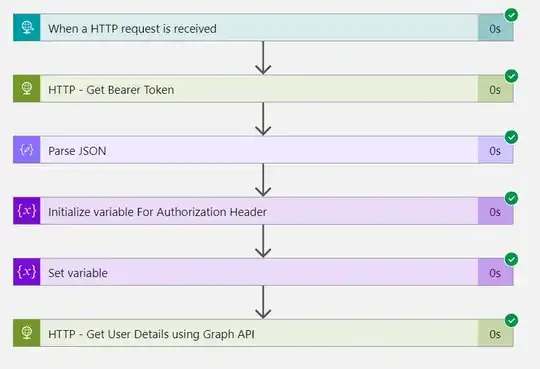This screenshot has width=540, height=369.
Task: Click the Parse JSON braces icon
Action: click(x=27, y=150)
